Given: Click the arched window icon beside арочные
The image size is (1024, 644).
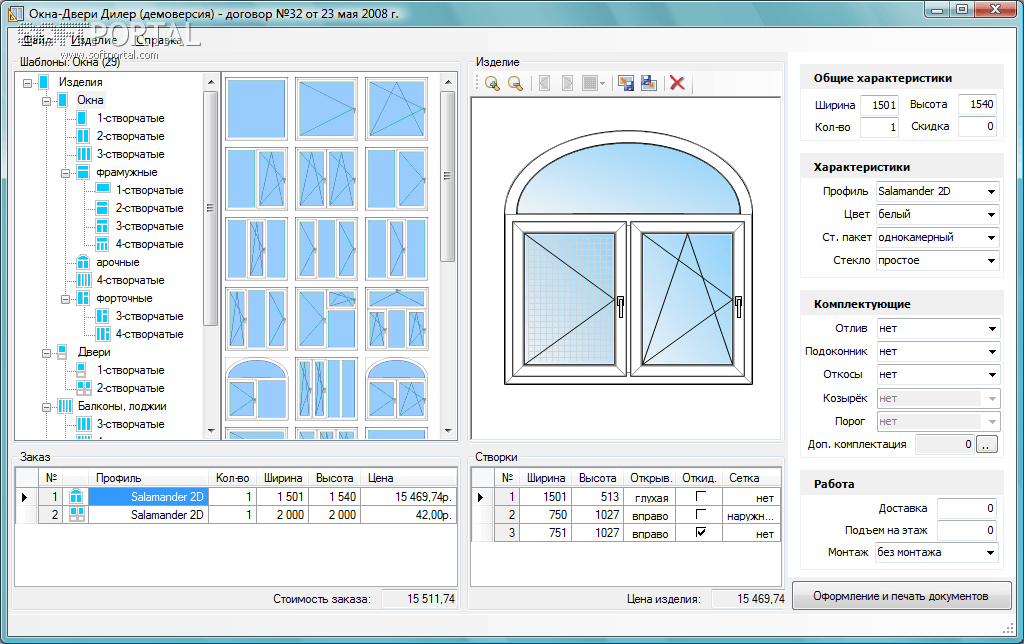Looking at the screenshot, I should click(x=84, y=262).
